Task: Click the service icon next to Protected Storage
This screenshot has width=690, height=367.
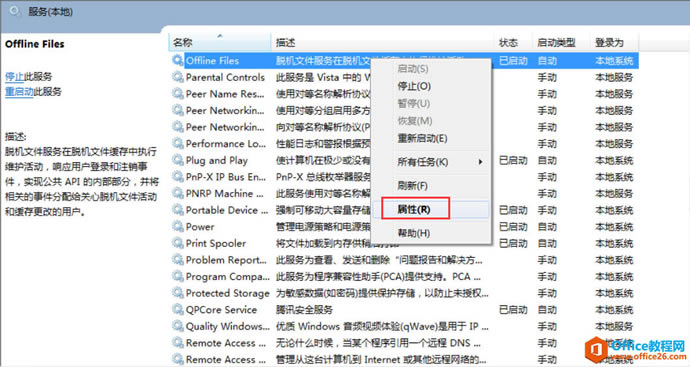Action: pos(178,293)
